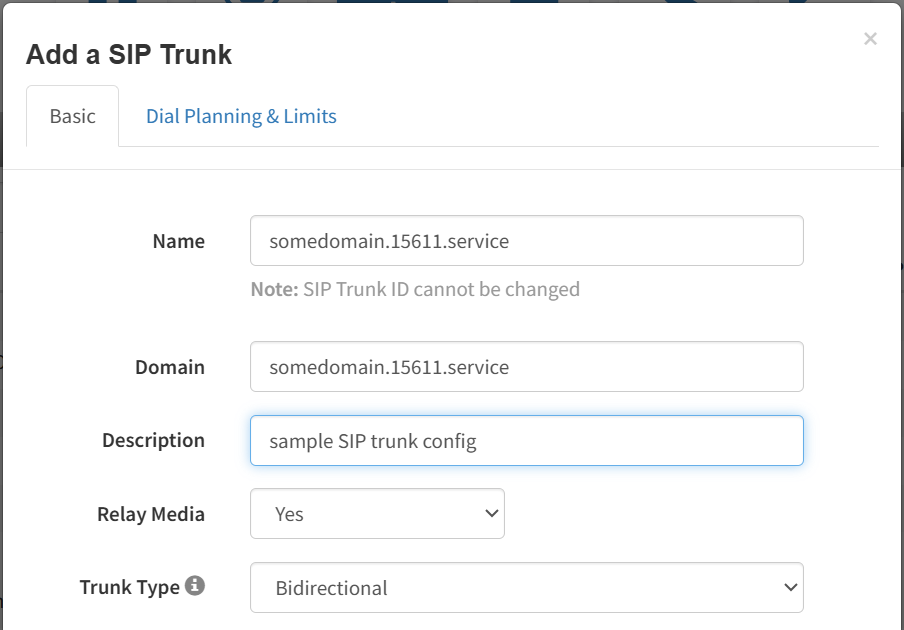Switch to the Basic tab
The height and width of the screenshot is (630, 904).
pyautogui.click(x=73, y=116)
